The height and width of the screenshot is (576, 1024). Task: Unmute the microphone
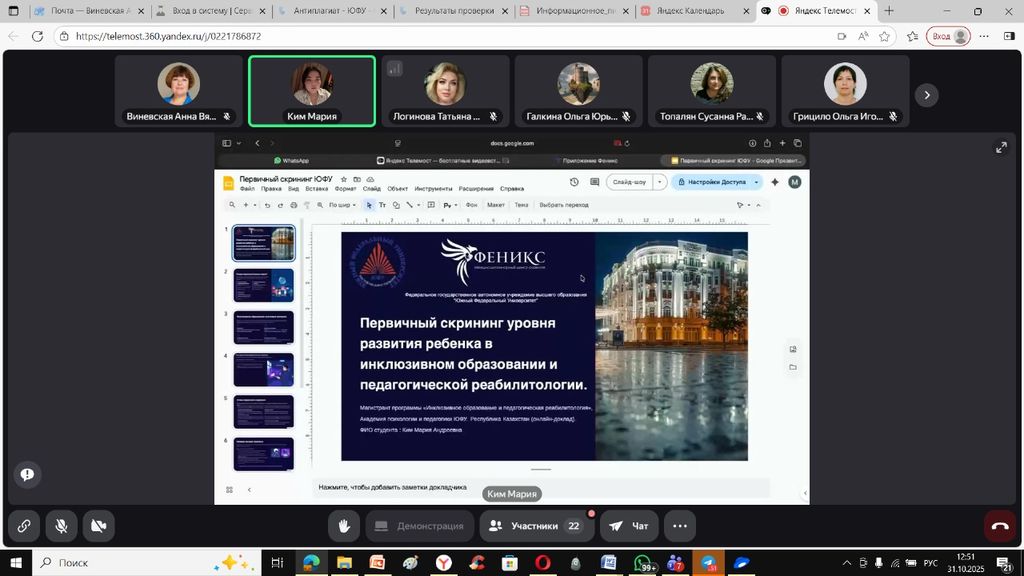click(61, 526)
